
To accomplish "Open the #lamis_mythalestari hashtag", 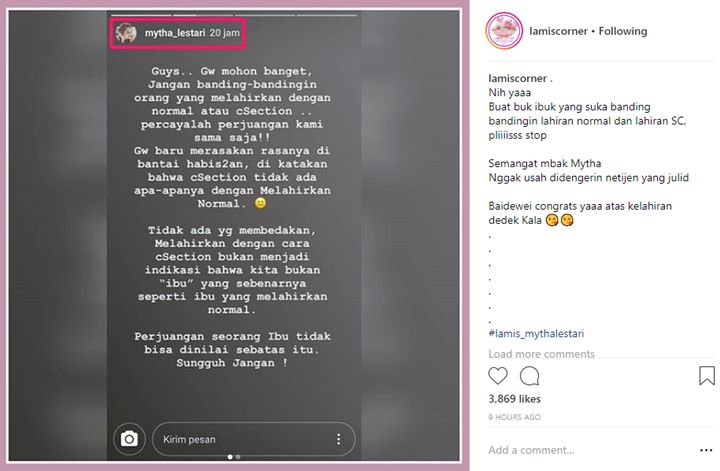I will 536,333.
